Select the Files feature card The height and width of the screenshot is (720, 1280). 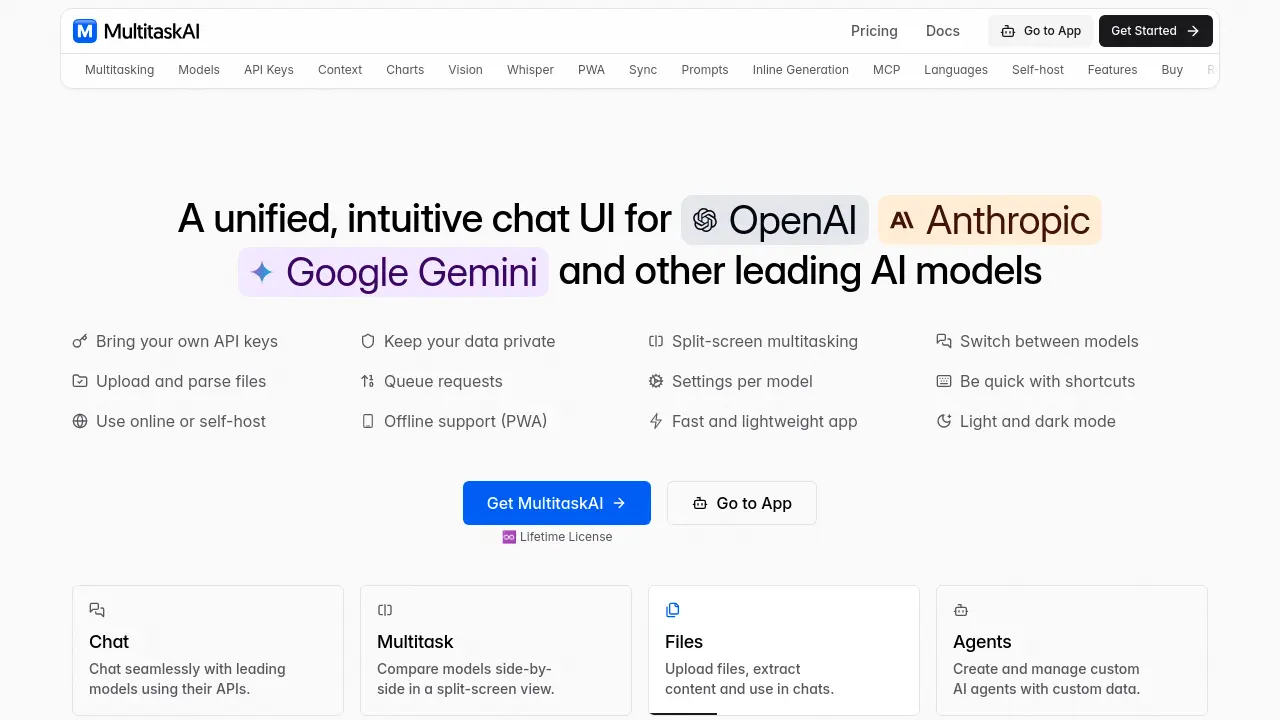pyautogui.click(x=784, y=650)
